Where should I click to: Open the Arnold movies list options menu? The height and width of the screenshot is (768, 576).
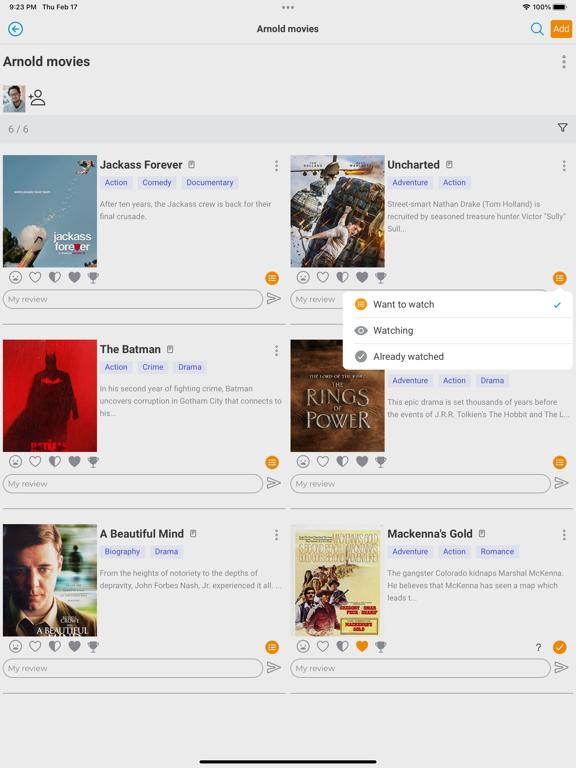(x=564, y=62)
